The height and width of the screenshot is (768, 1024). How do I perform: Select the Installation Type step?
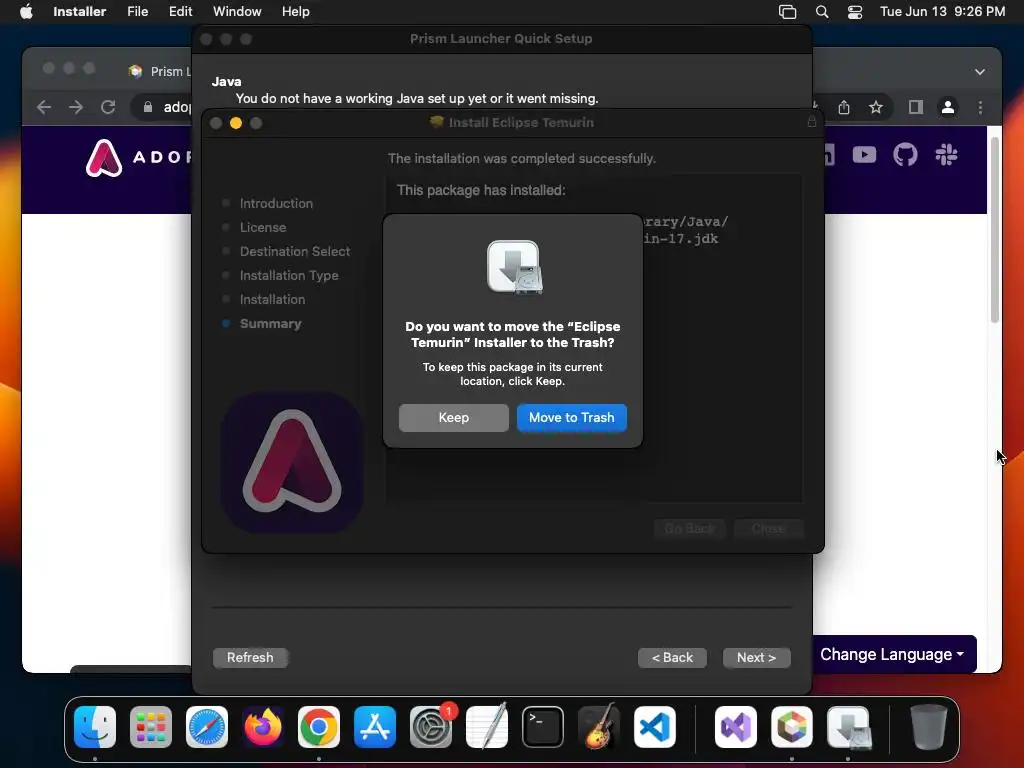(x=289, y=276)
